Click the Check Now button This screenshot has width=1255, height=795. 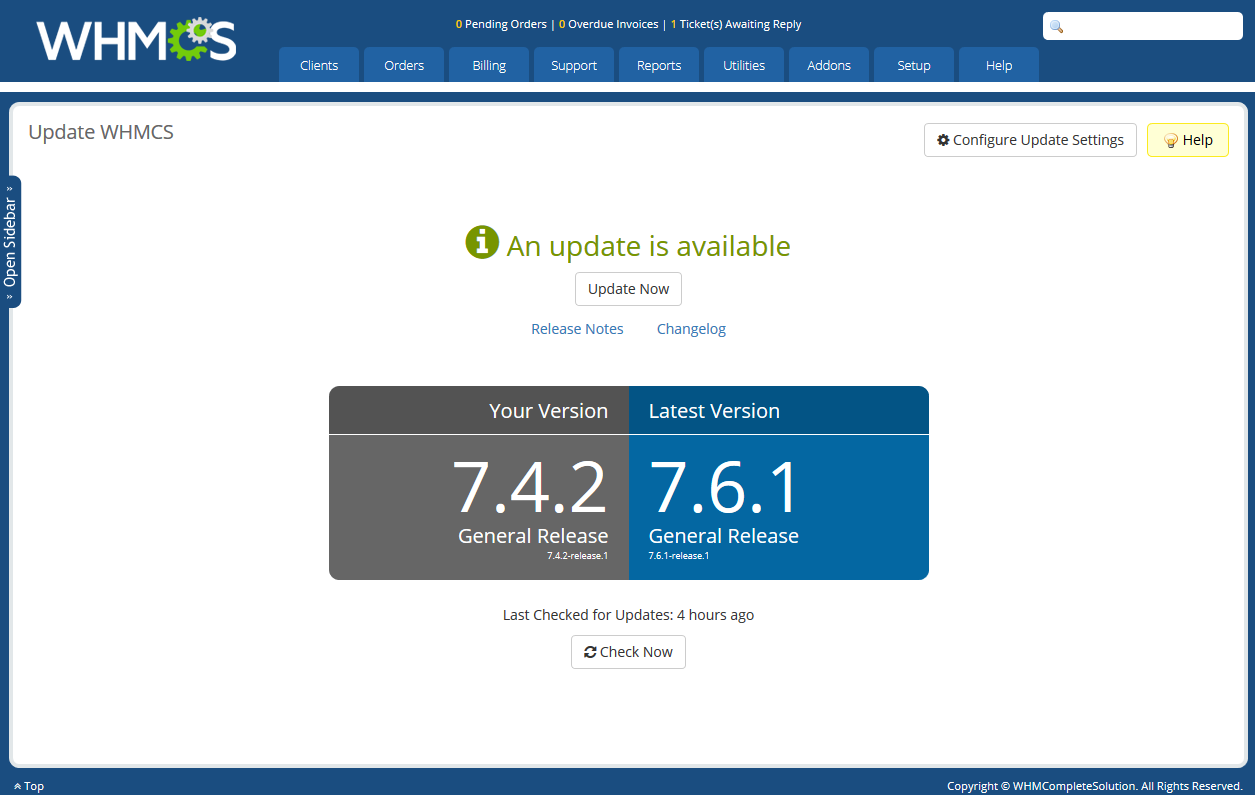coord(628,652)
